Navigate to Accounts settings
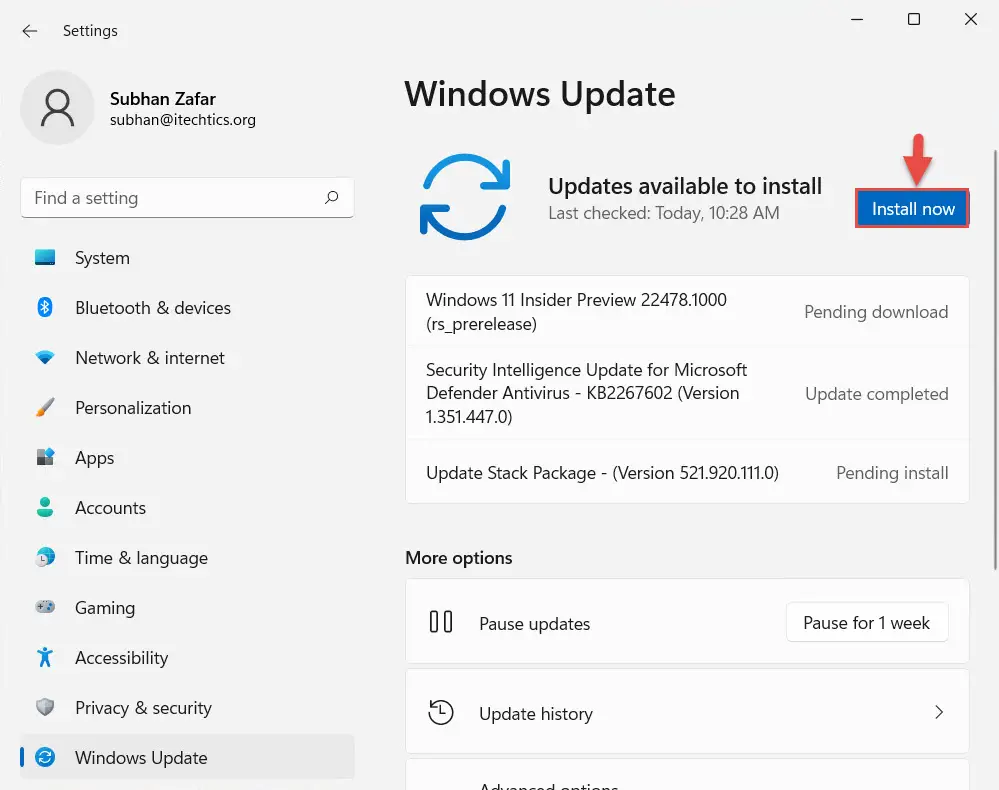This screenshot has height=790, width=999. pos(187,507)
